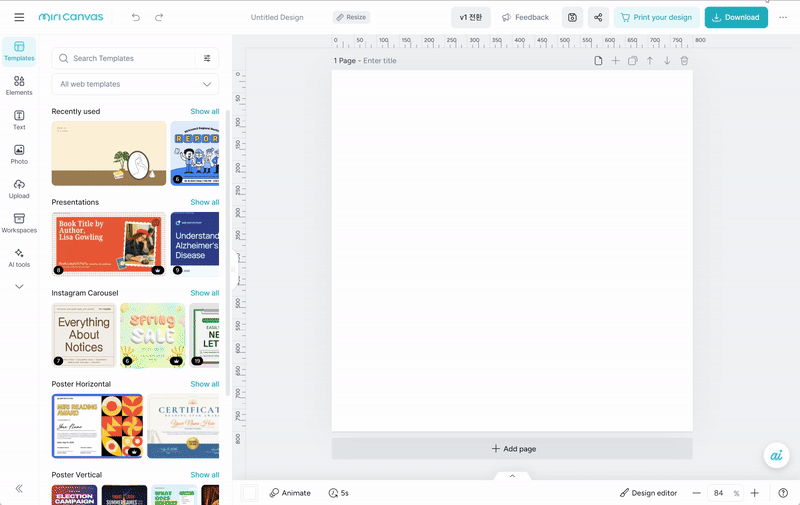Show all Instagram Carousel templates
The image size is (800, 505).
[205, 293]
